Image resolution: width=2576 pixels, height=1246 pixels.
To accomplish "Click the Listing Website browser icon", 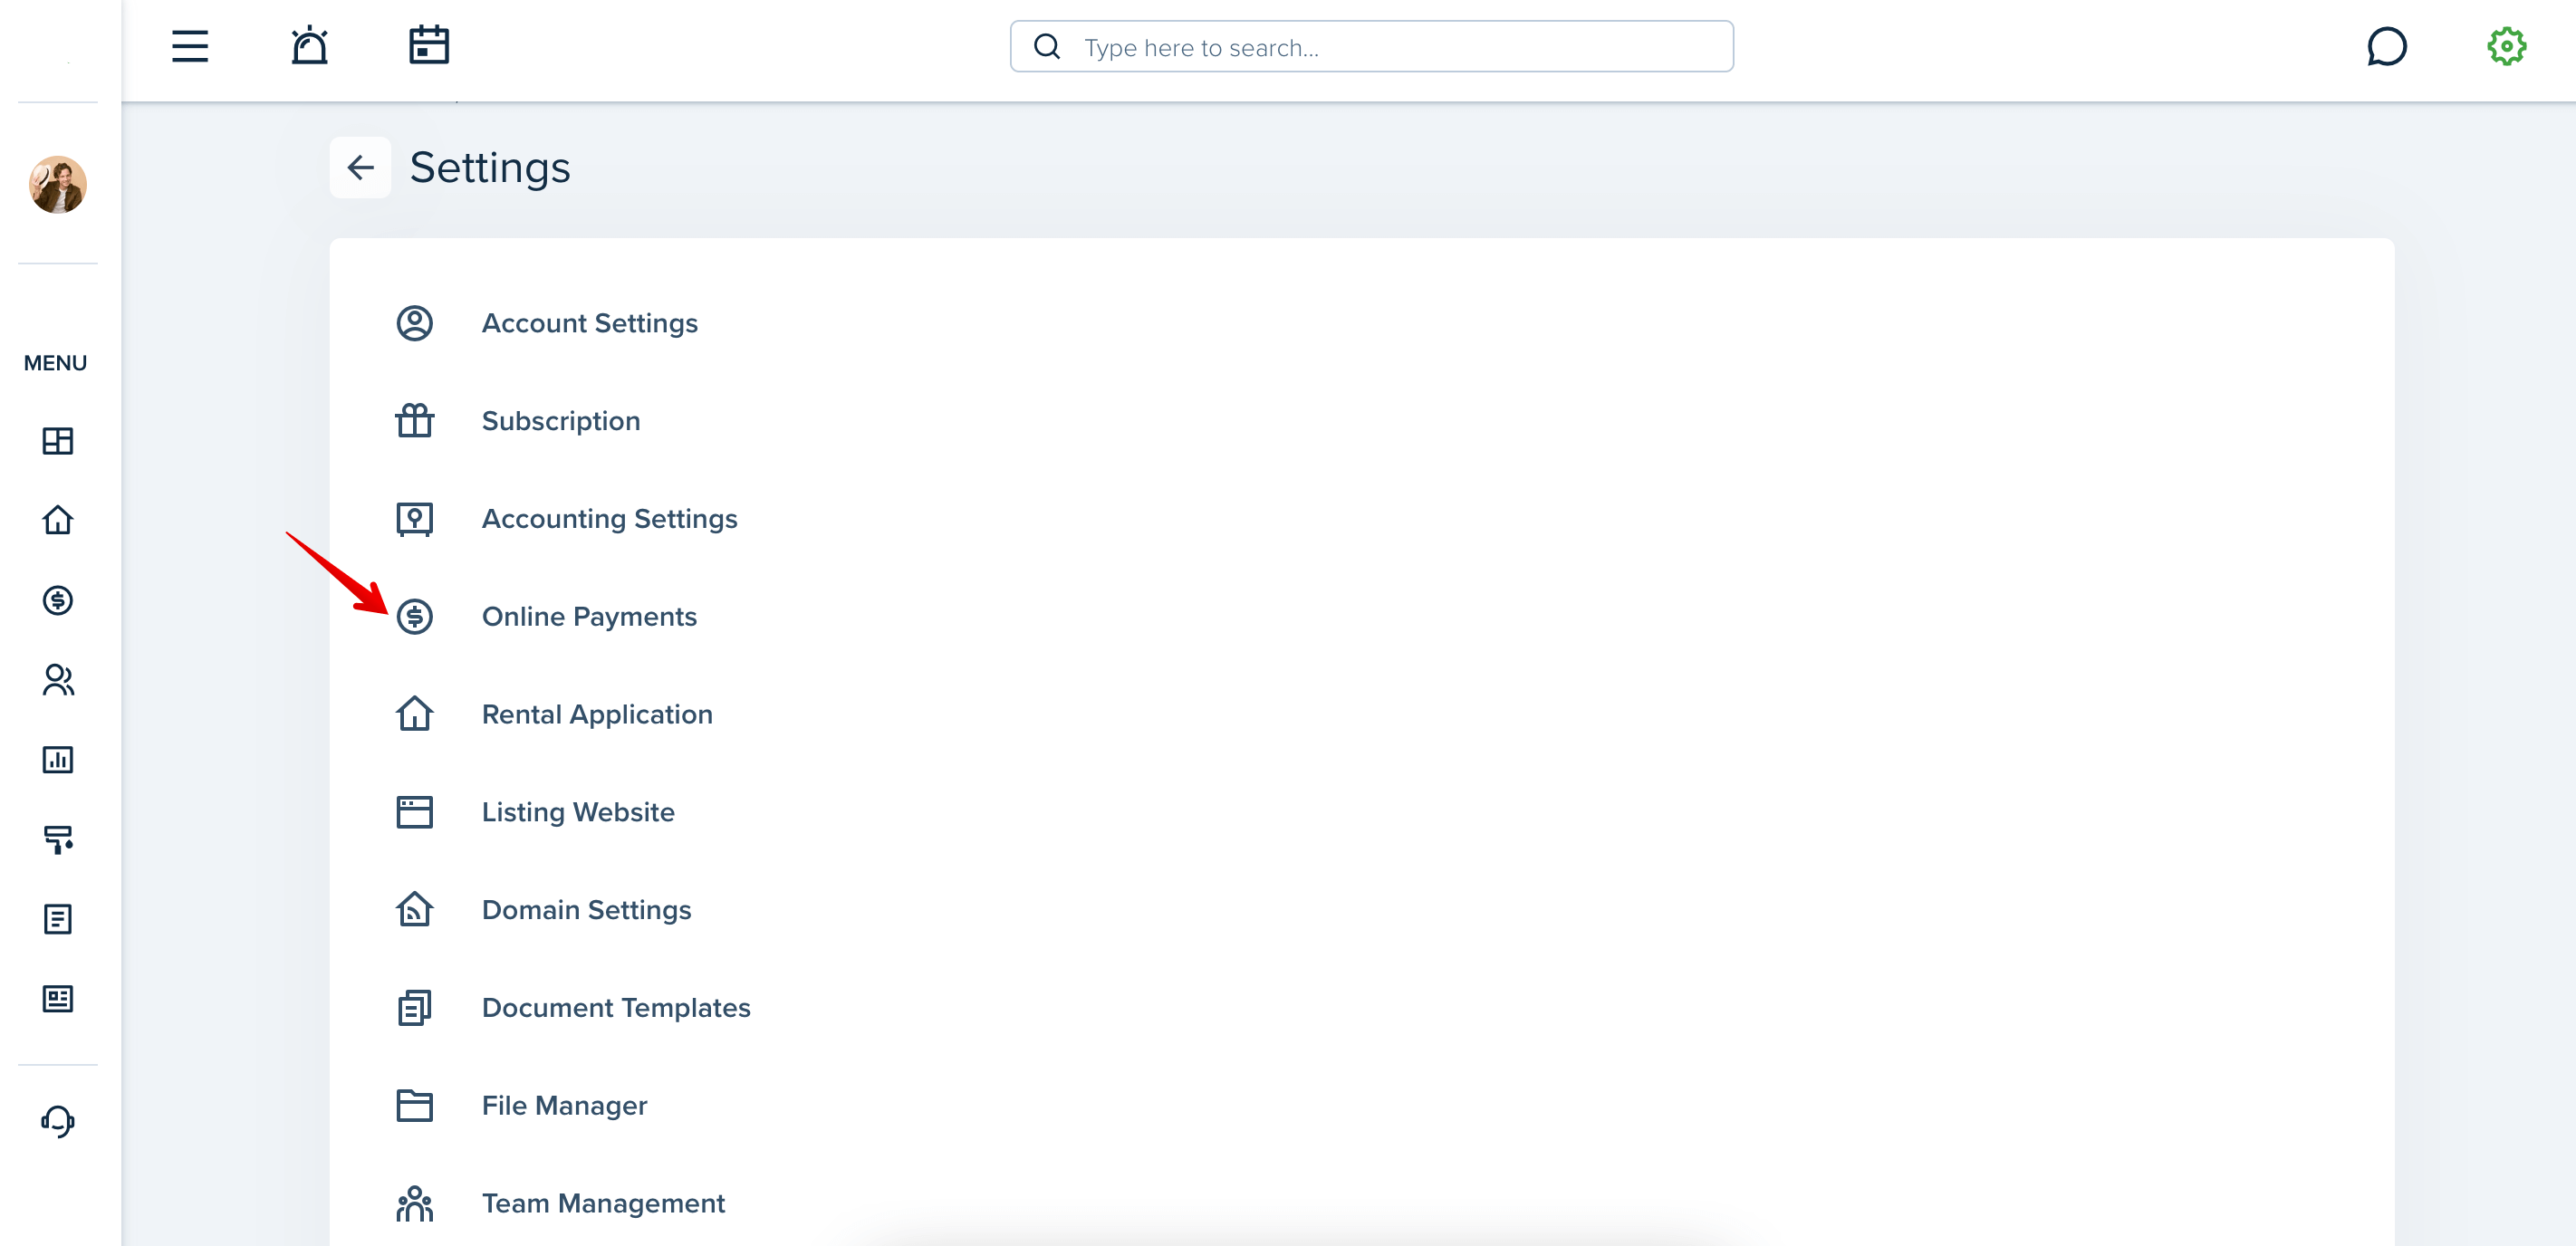I will 414,812.
